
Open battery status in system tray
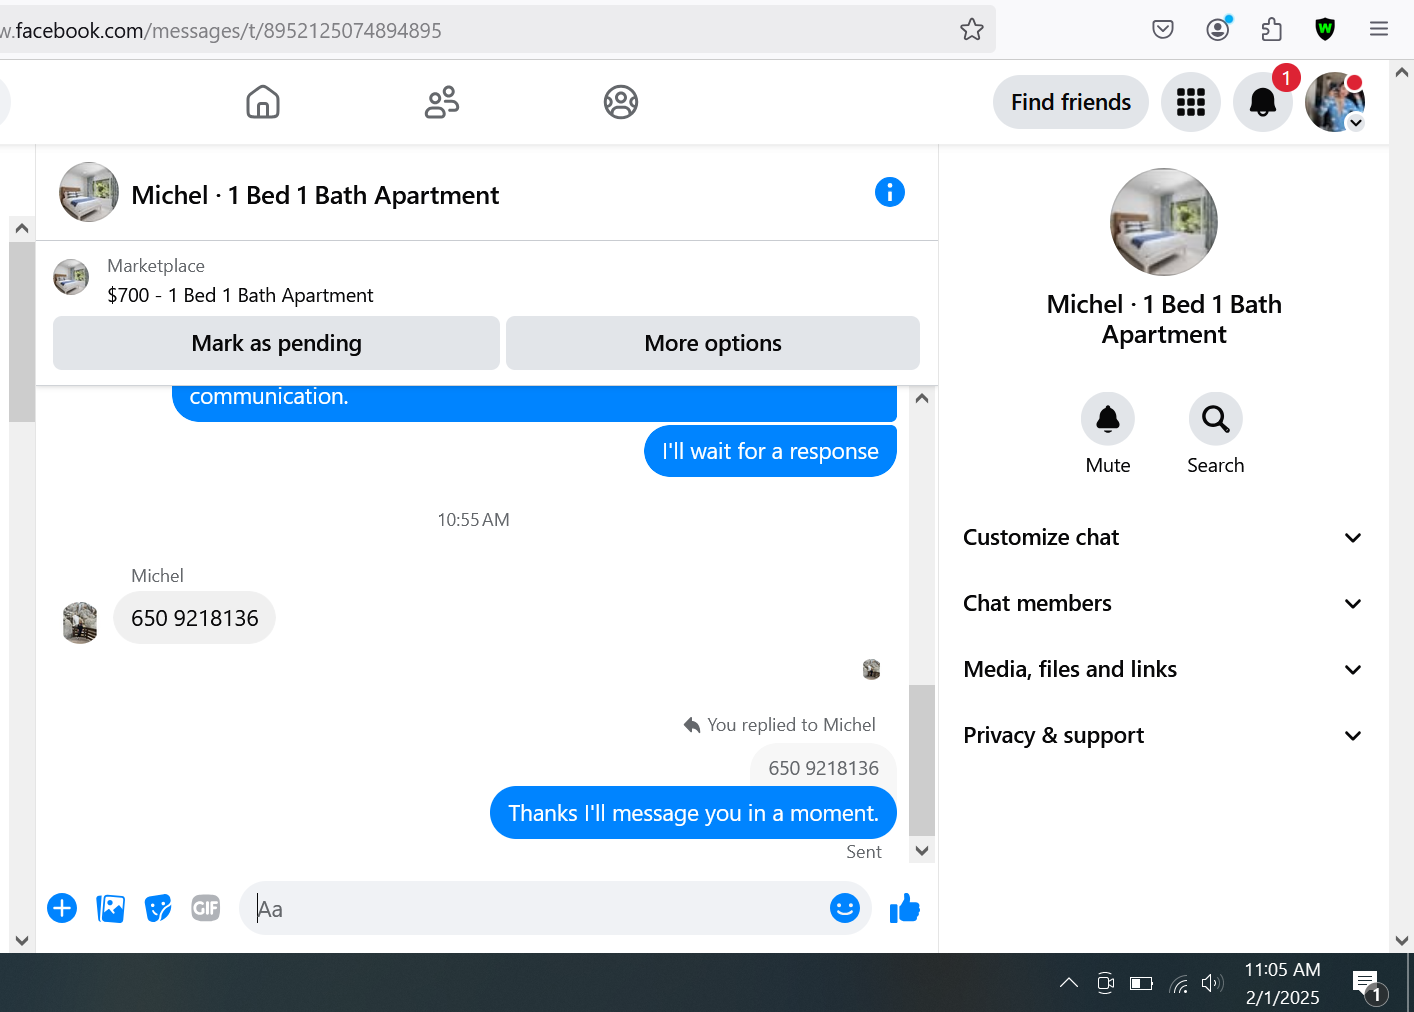click(x=1141, y=983)
